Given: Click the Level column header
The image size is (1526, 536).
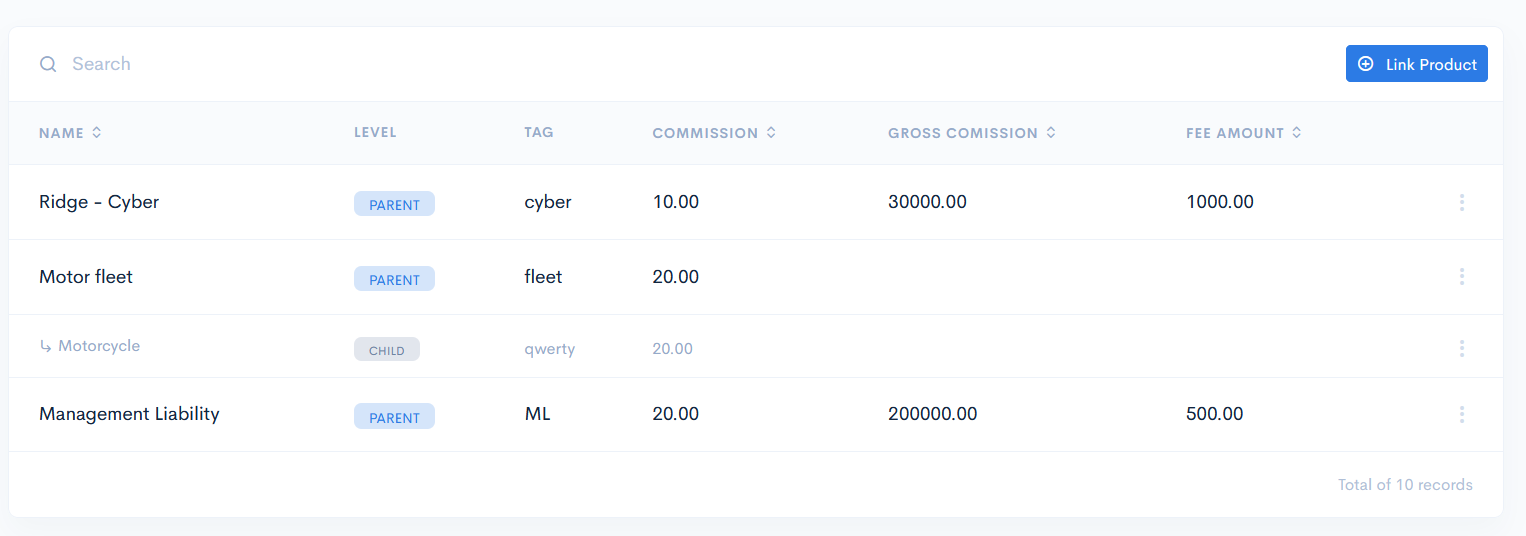Looking at the screenshot, I should tap(375, 133).
